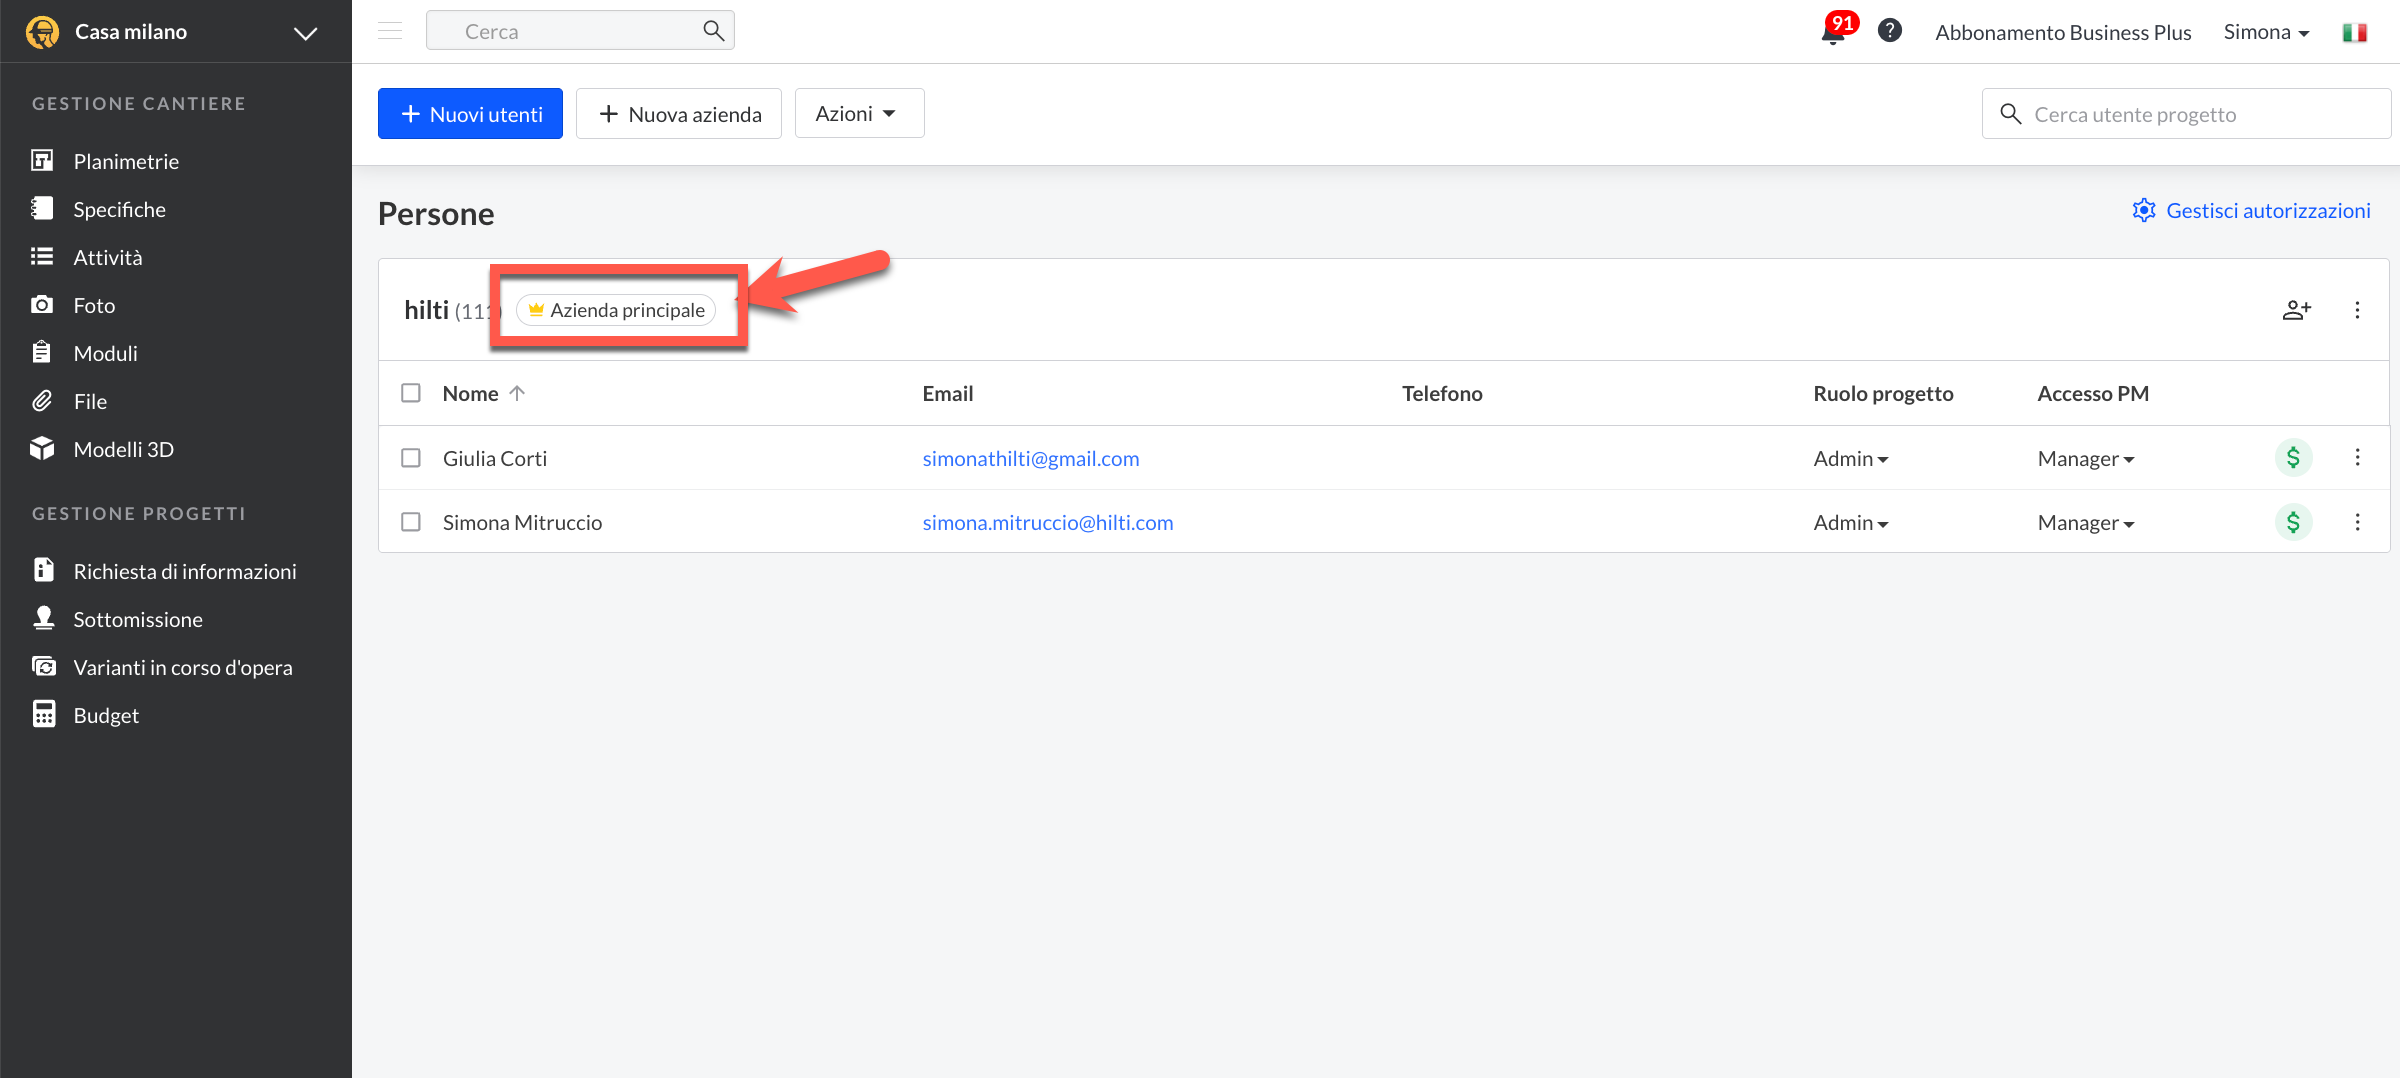Image resolution: width=2400 pixels, height=1078 pixels.
Task: Select the Giulia Corti row checkbox
Action: (x=411, y=458)
